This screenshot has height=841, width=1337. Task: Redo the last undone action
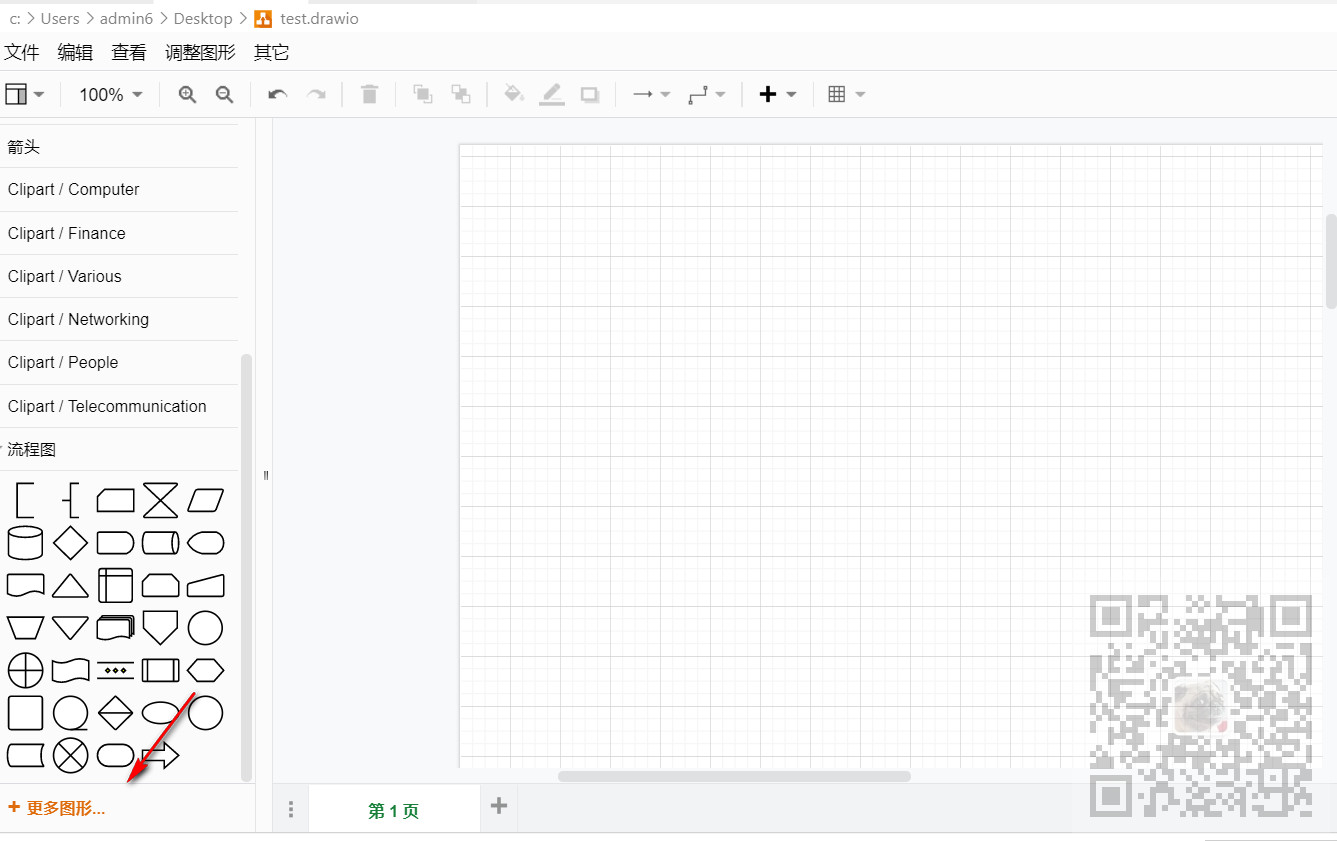point(316,94)
